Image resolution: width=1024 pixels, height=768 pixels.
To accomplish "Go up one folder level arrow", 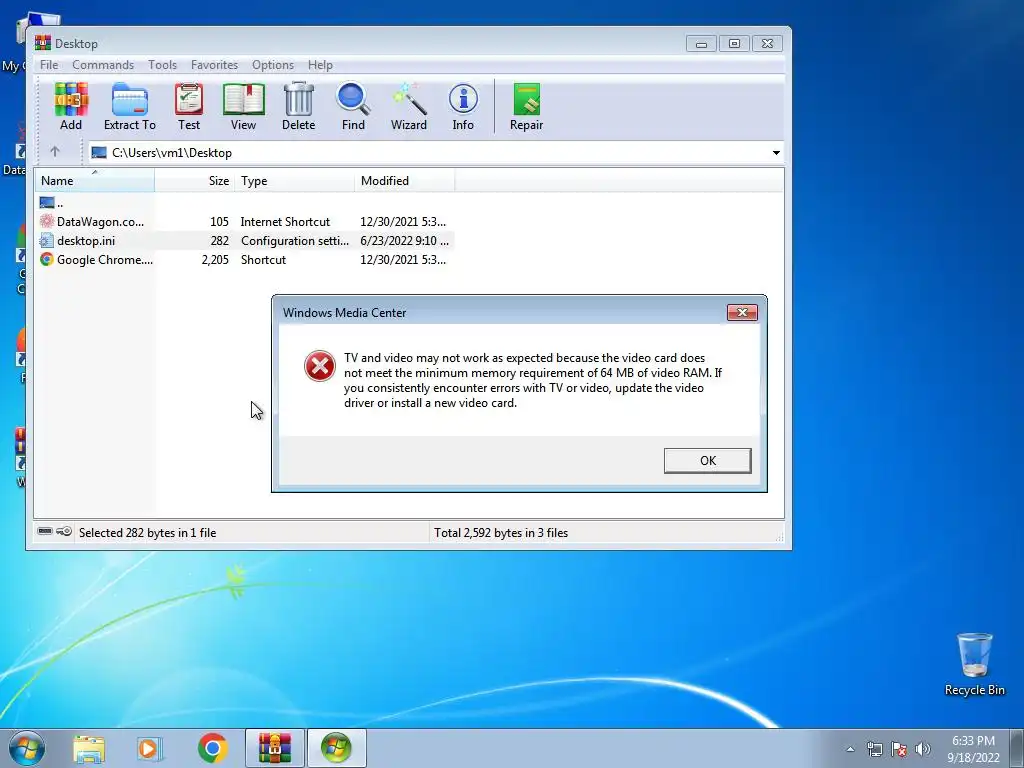I will point(55,152).
